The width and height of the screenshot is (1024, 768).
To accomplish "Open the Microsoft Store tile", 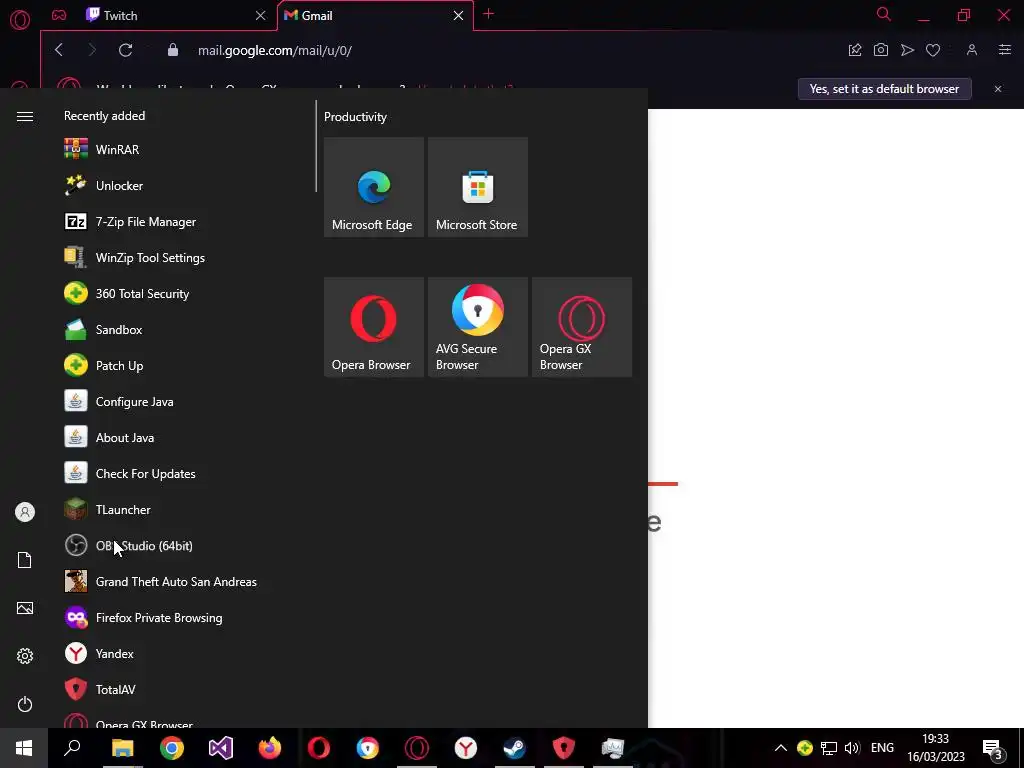I will [477, 187].
